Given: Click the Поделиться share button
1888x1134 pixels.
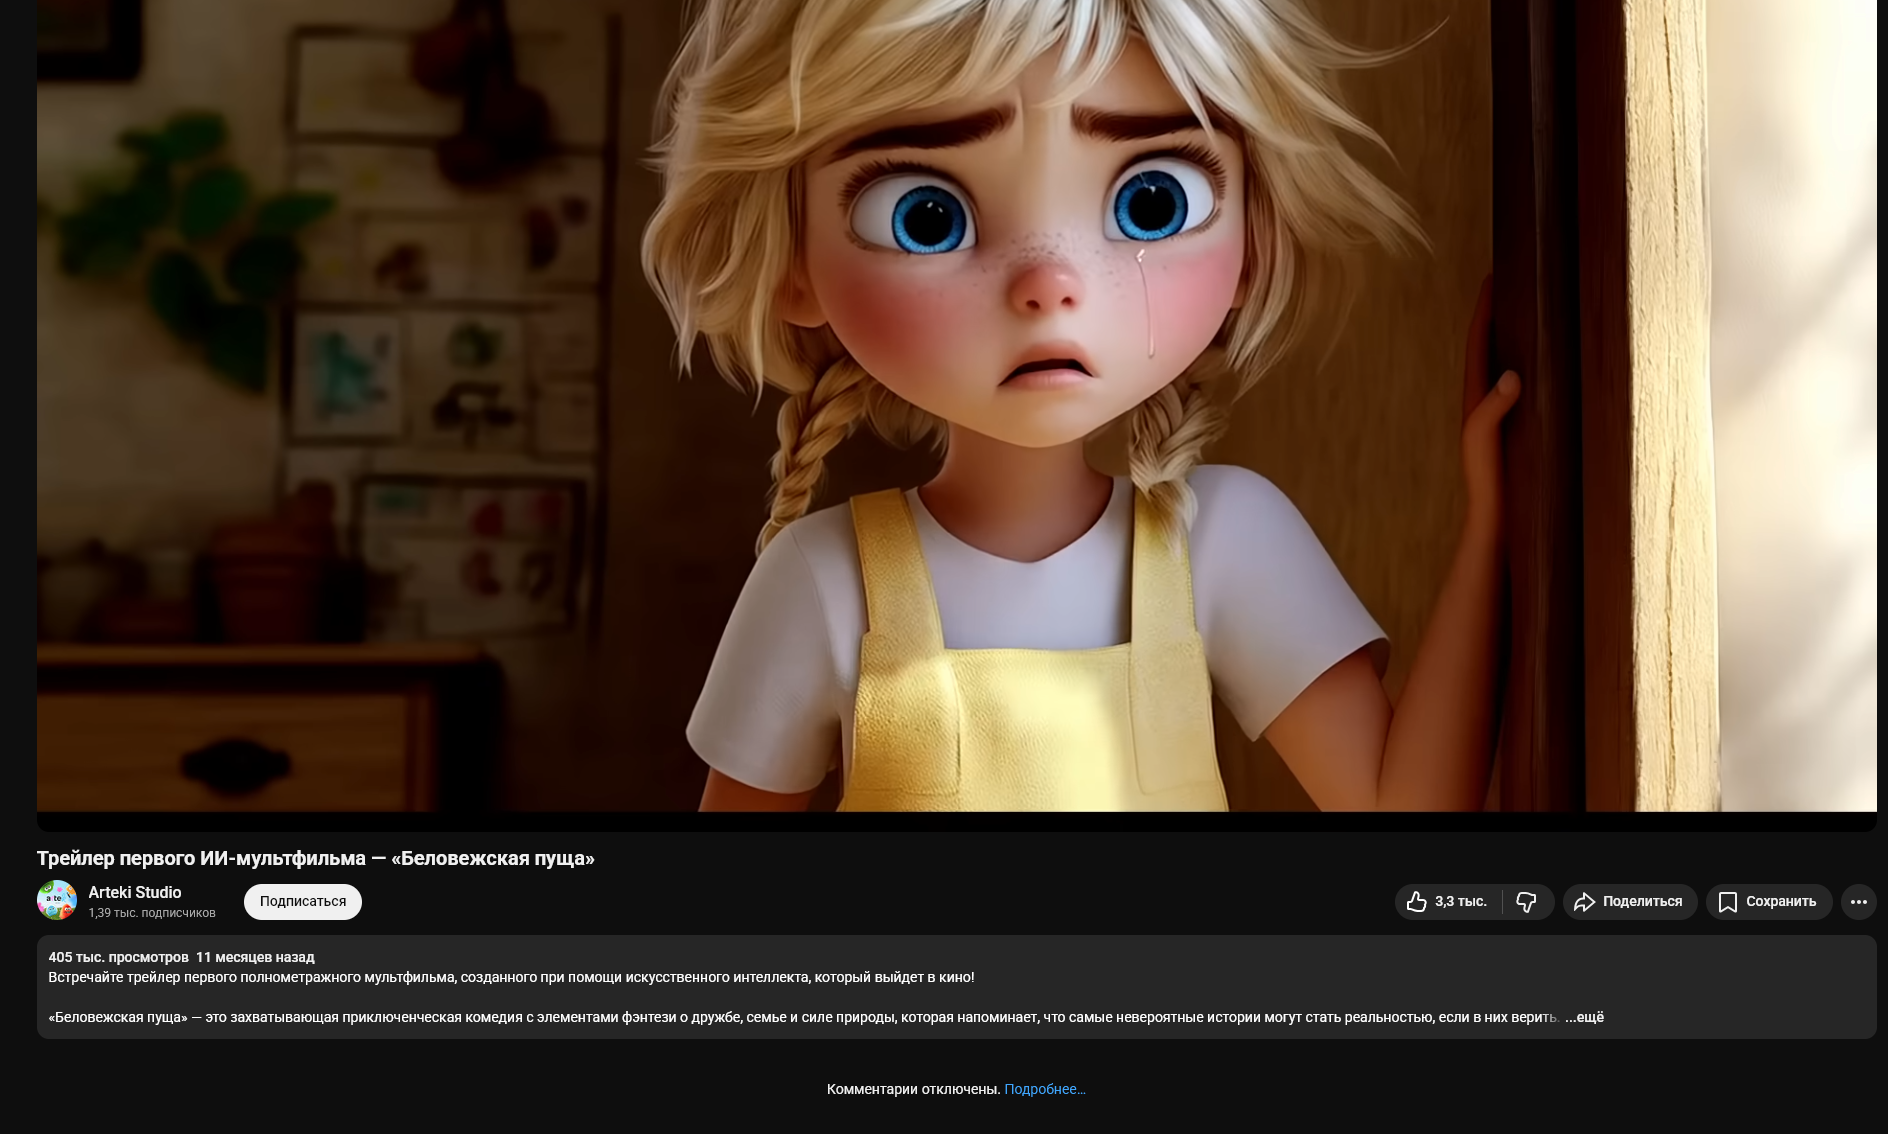Looking at the screenshot, I should click(x=1630, y=902).
